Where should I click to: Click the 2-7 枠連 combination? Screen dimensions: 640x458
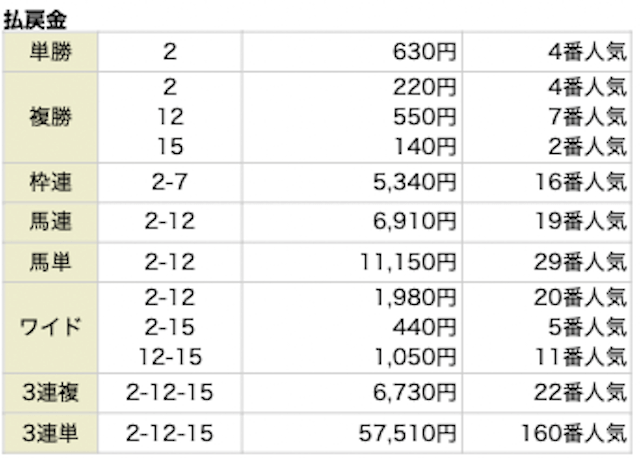pyautogui.click(x=169, y=182)
